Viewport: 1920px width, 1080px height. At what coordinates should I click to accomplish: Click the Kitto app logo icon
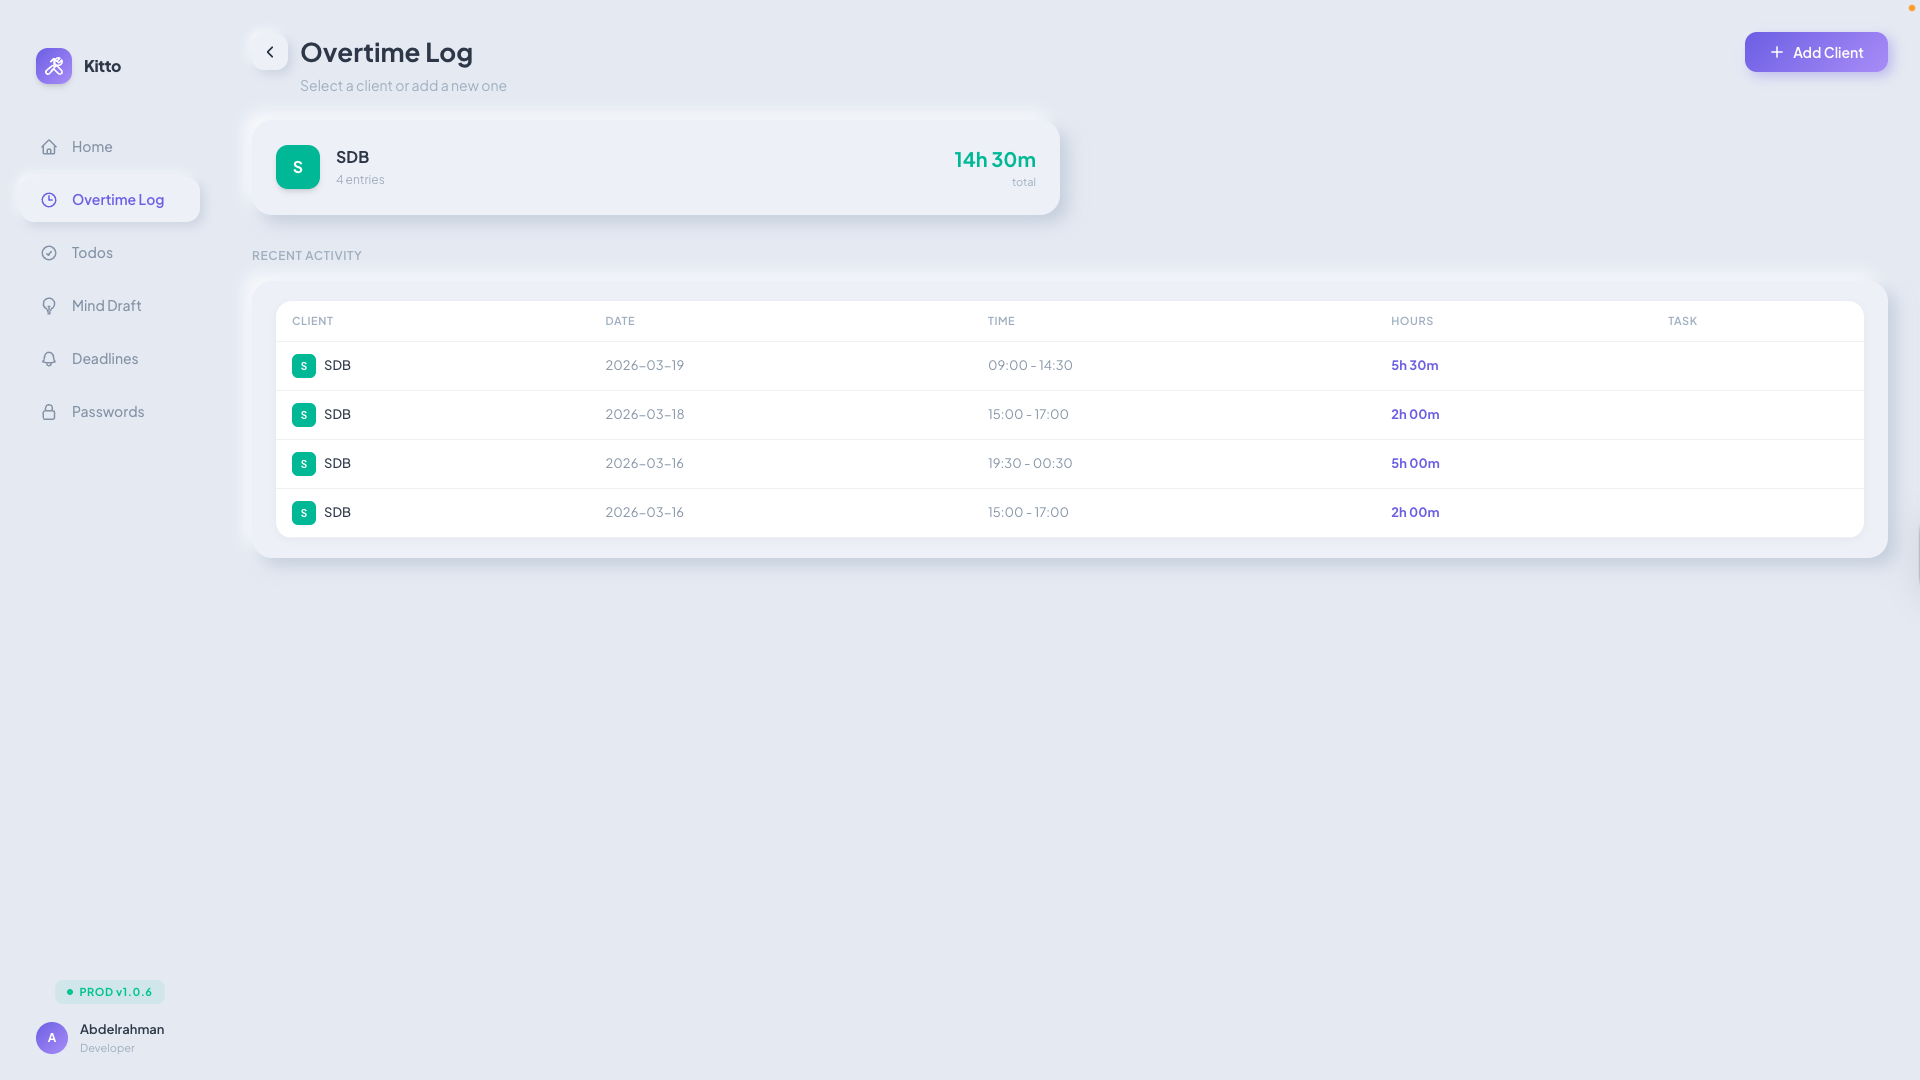pos(54,66)
